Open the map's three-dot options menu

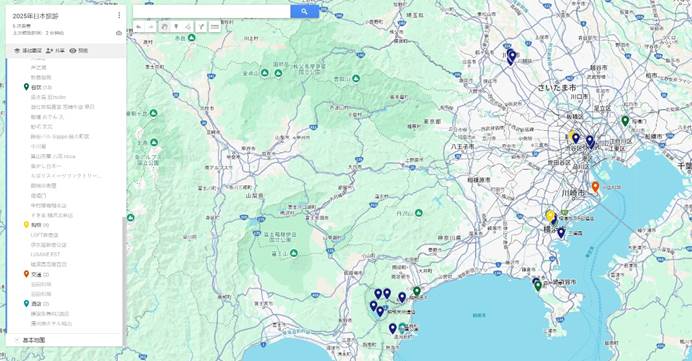click(x=119, y=15)
